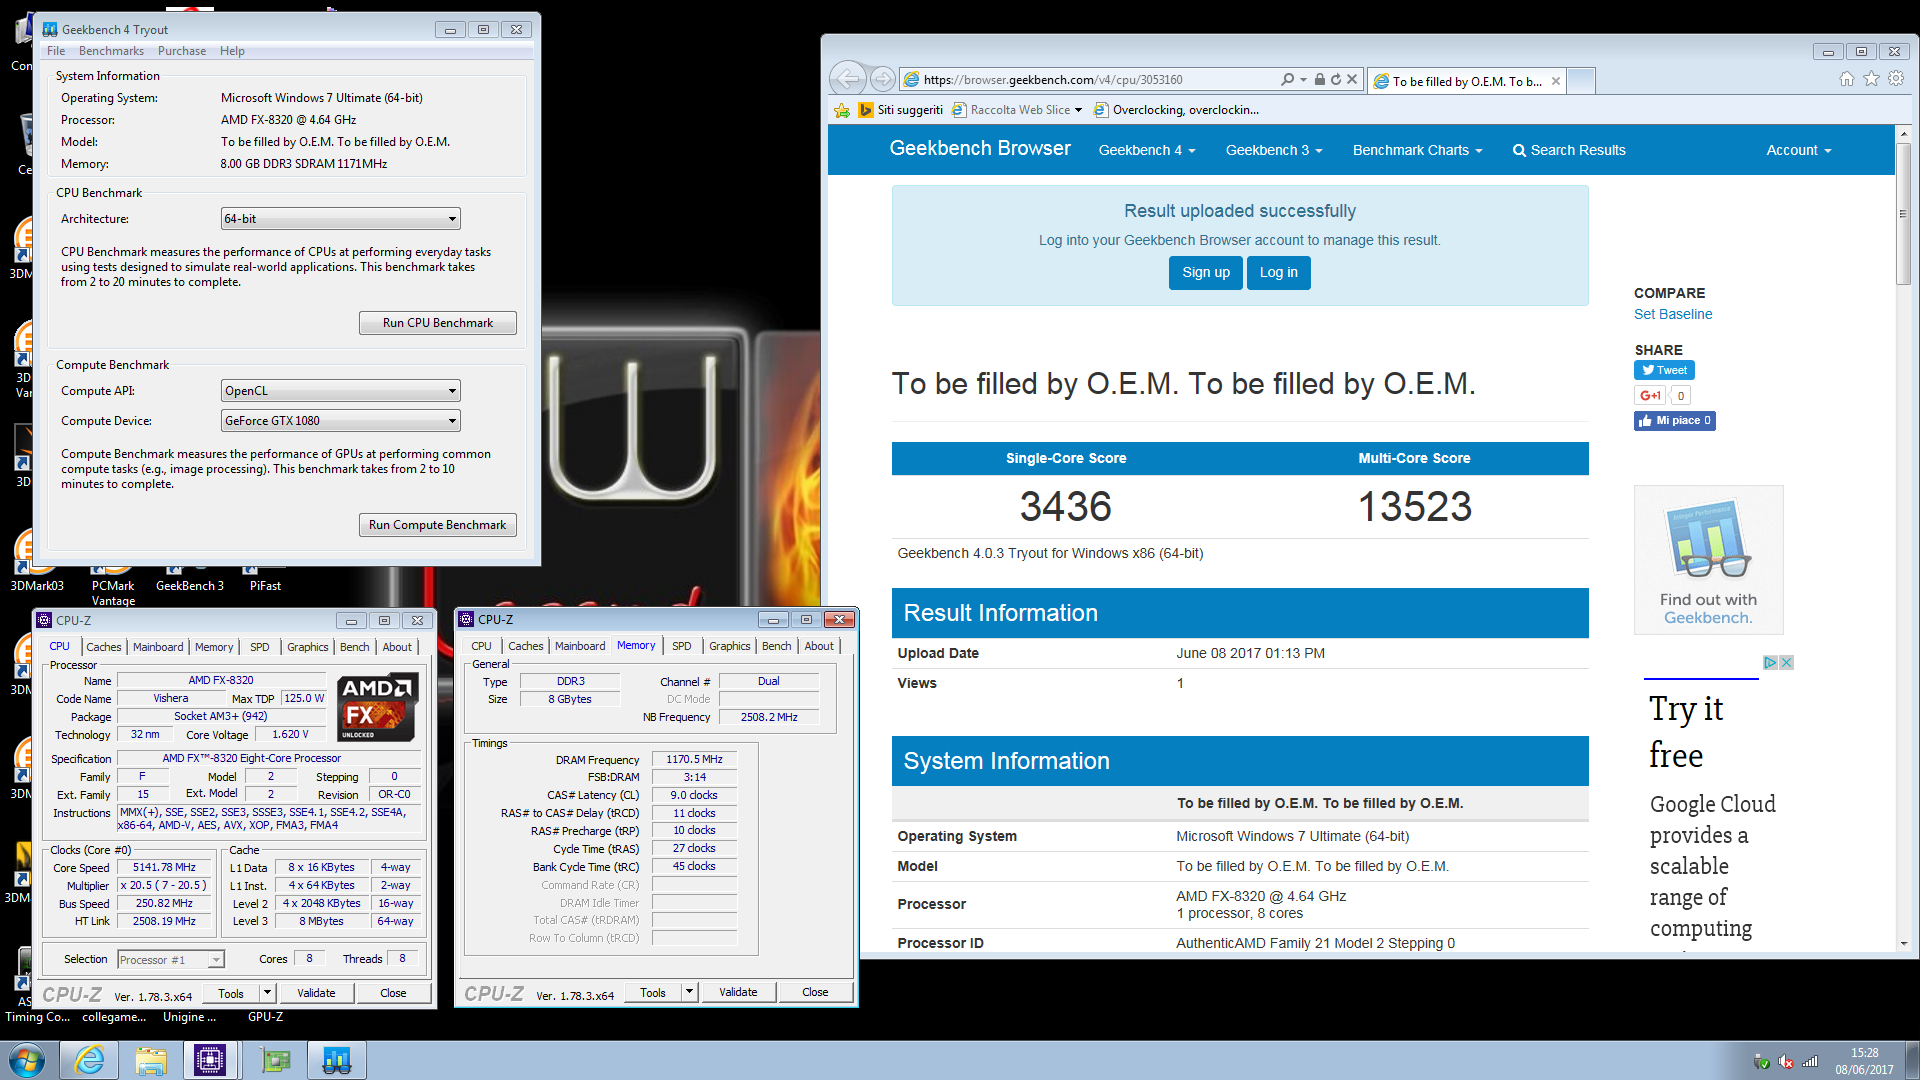Viewport: 1920px width, 1080px height.
Task: Switch to SPD tab in right CPU-Z
Action: (x=682, y=646)
